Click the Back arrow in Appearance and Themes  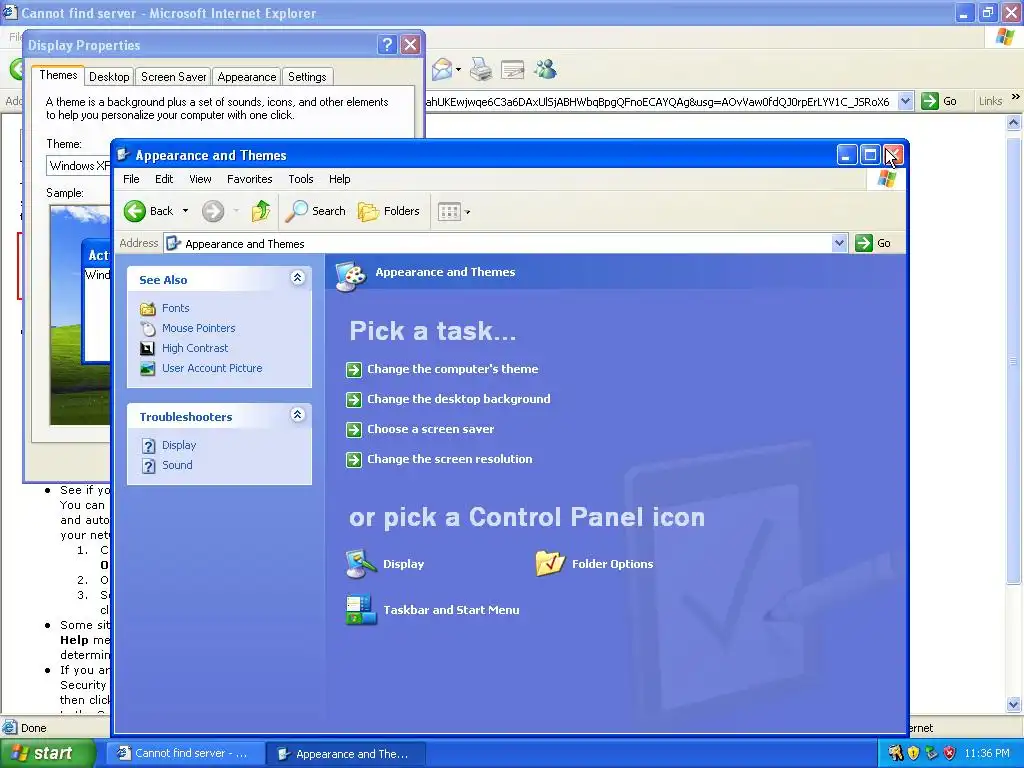tap(135, 211)
